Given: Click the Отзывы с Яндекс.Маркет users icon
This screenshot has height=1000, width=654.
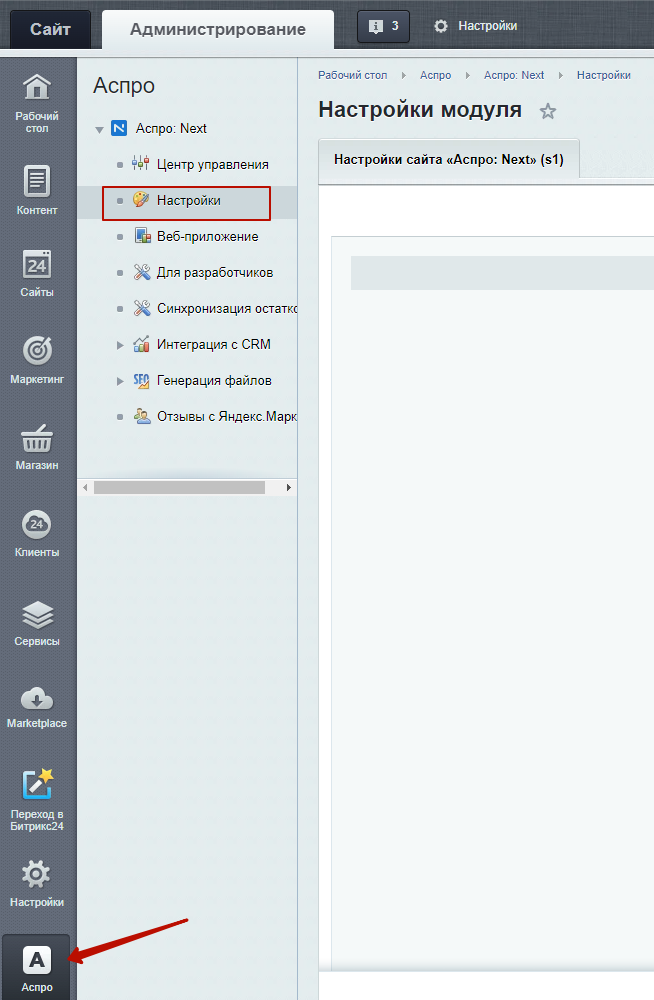Looking at the screenshot, I should coord(142,416).
